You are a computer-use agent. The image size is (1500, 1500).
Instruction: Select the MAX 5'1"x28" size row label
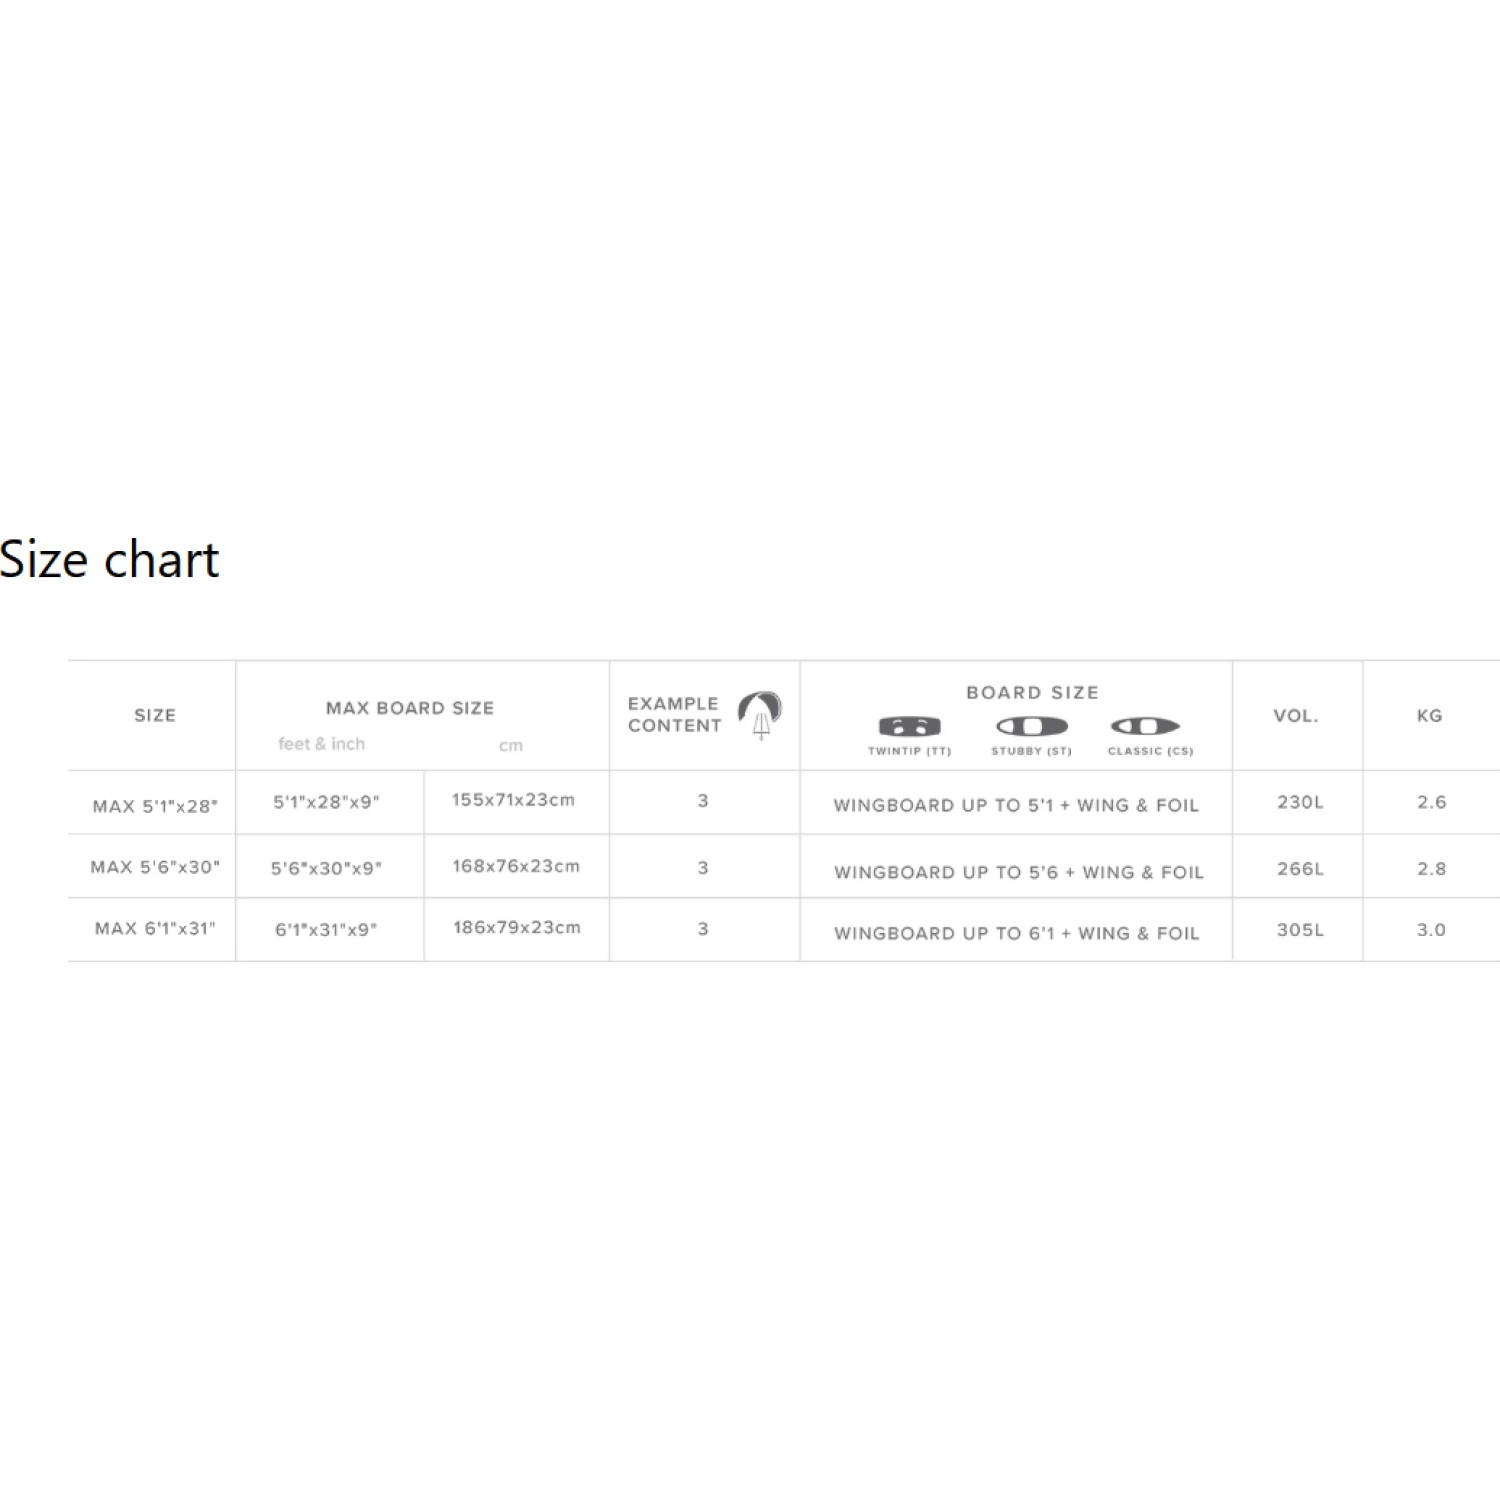tap(155, 806)
